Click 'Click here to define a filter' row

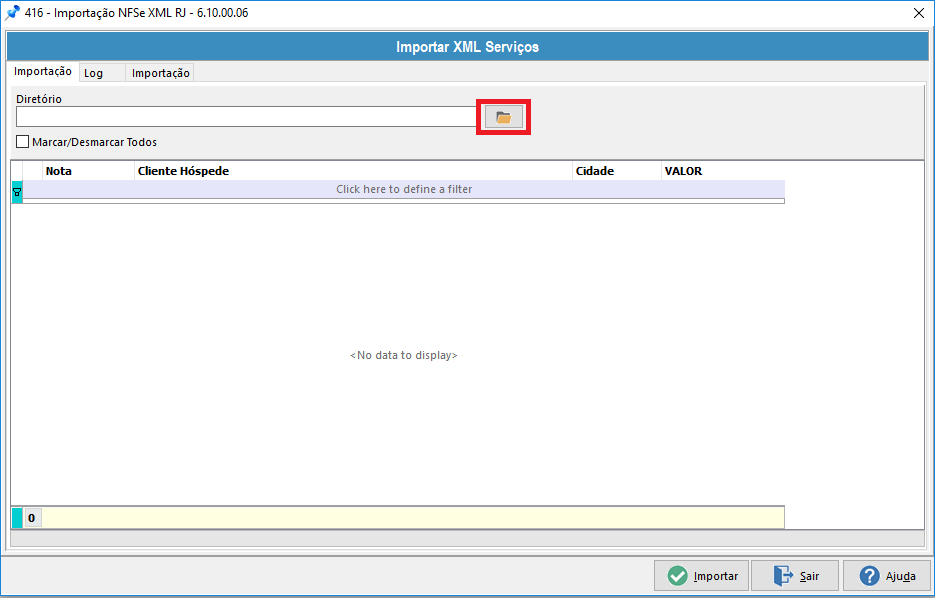tap(404, 189)
